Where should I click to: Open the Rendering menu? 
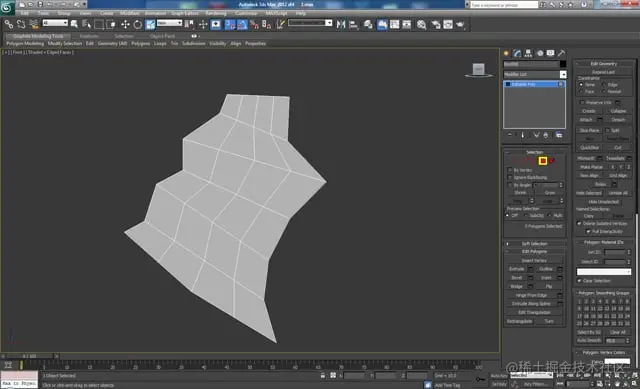(216, 13)
